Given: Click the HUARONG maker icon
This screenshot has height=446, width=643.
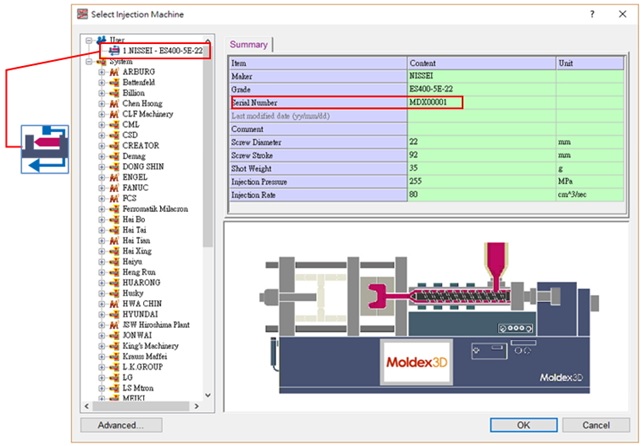Looking at the screenshot, I should (114, 283).
